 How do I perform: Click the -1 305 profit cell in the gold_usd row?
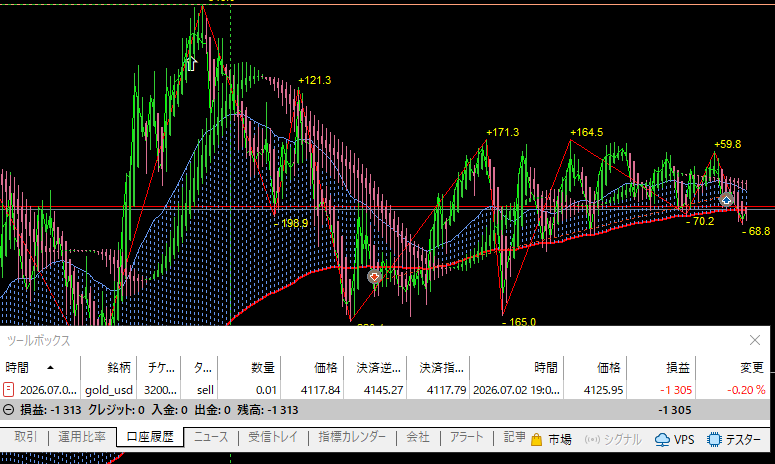(676, 390)
